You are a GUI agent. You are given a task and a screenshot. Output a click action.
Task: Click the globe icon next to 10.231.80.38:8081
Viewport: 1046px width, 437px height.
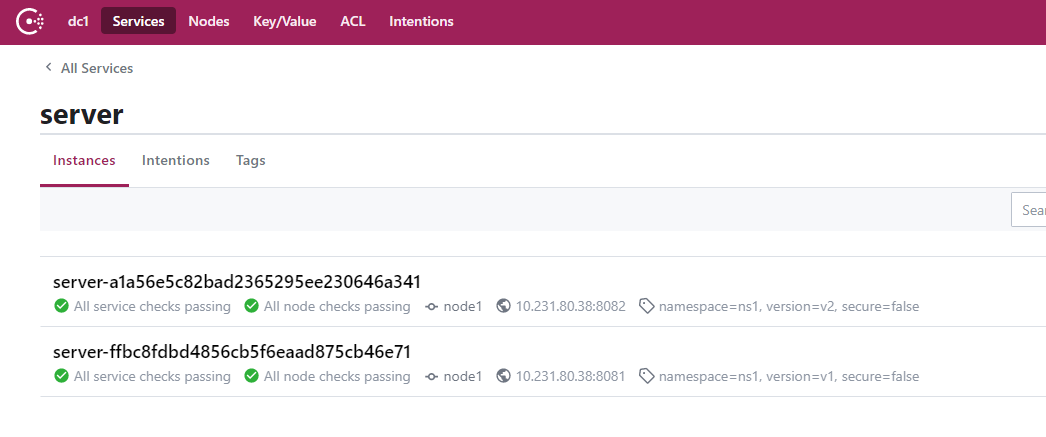(504, 376)
